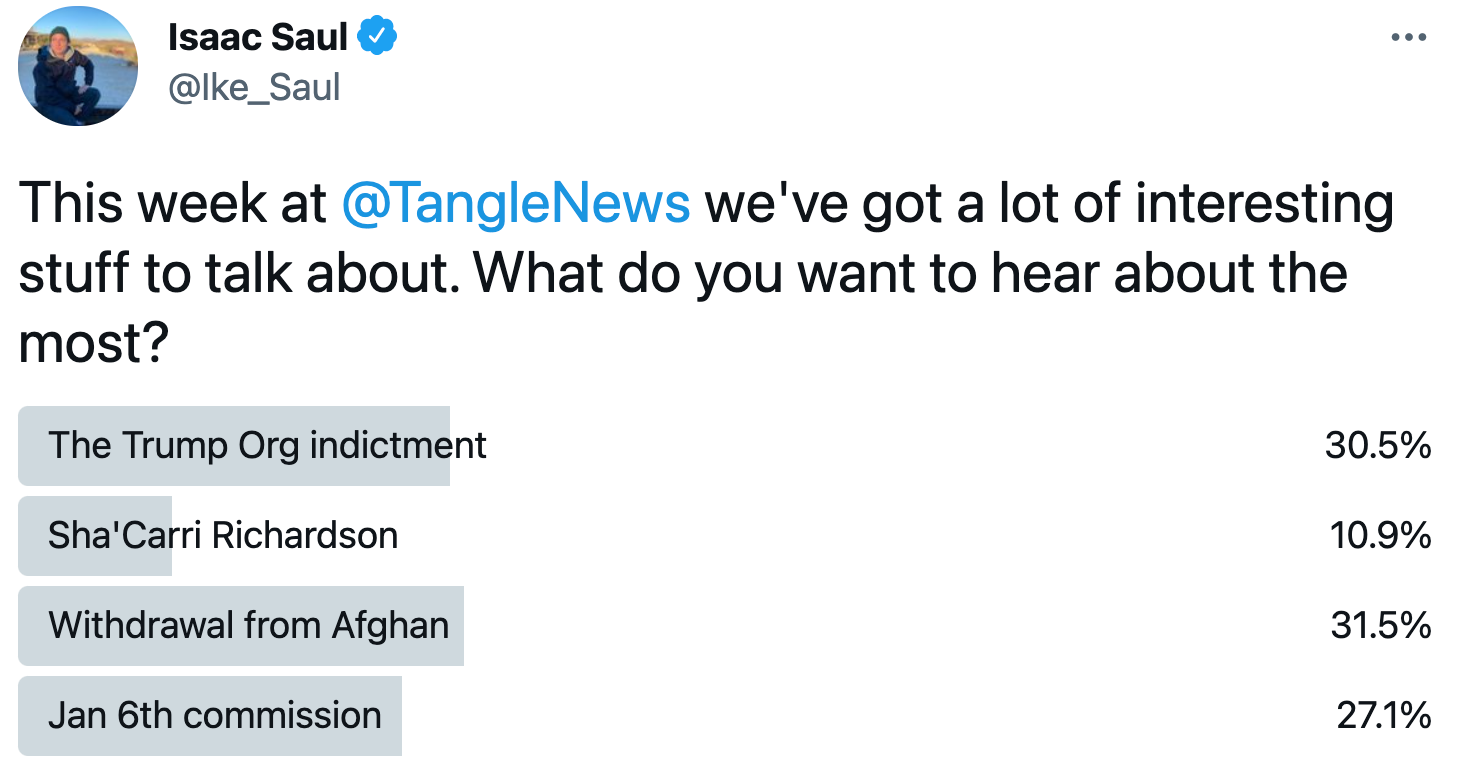Select "The Trump Org indictment" poll option
Viewport: 1468px width, 774px height.
[x=267, y=446]
